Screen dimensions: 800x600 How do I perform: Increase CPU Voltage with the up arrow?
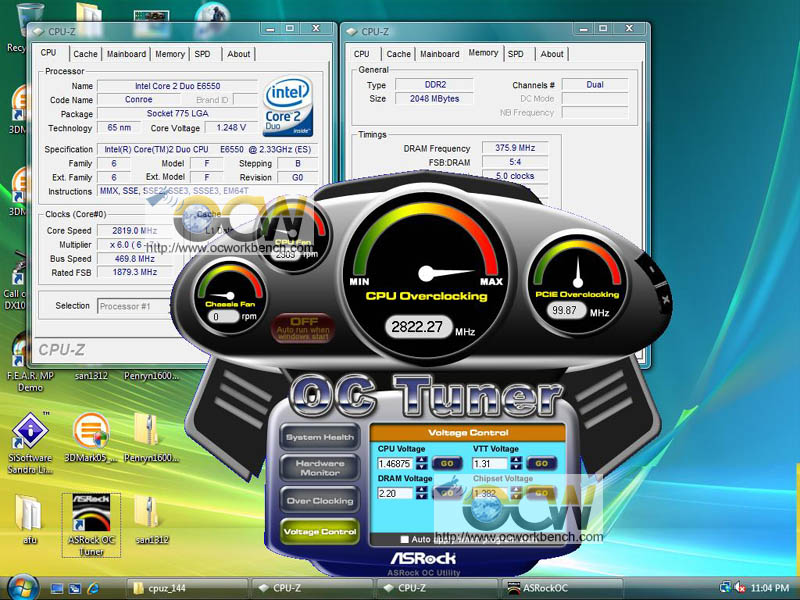coord(421,460)
